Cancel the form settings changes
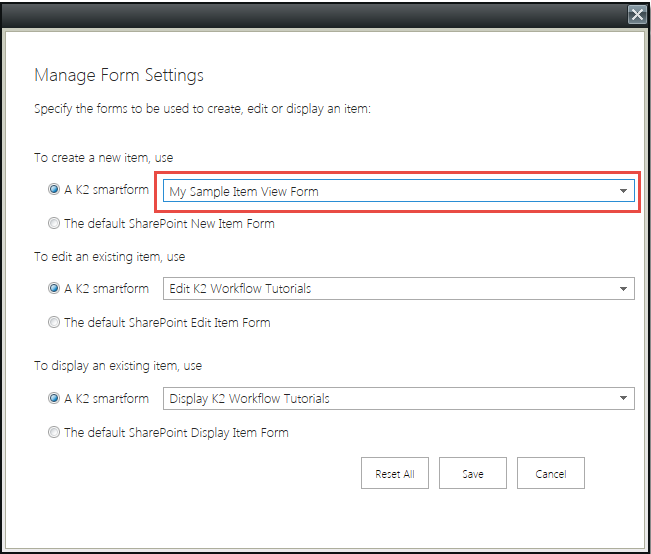651x554 pixels. pos(550,474)
